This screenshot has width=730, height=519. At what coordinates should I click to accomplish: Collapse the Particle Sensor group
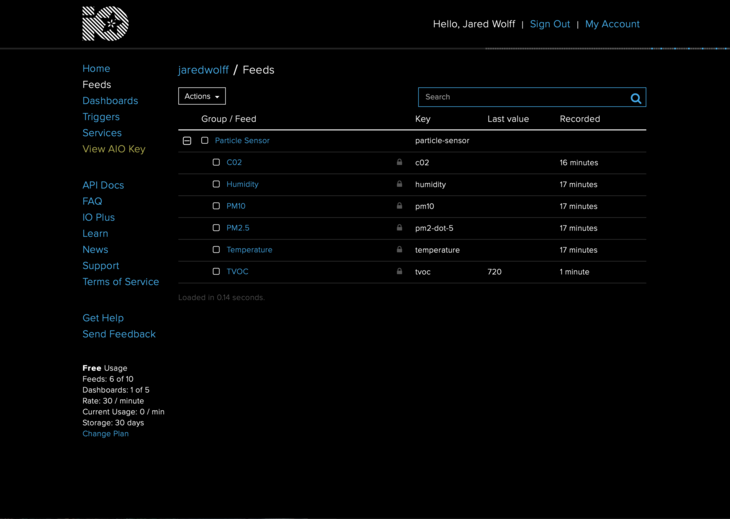coord(187,141)
